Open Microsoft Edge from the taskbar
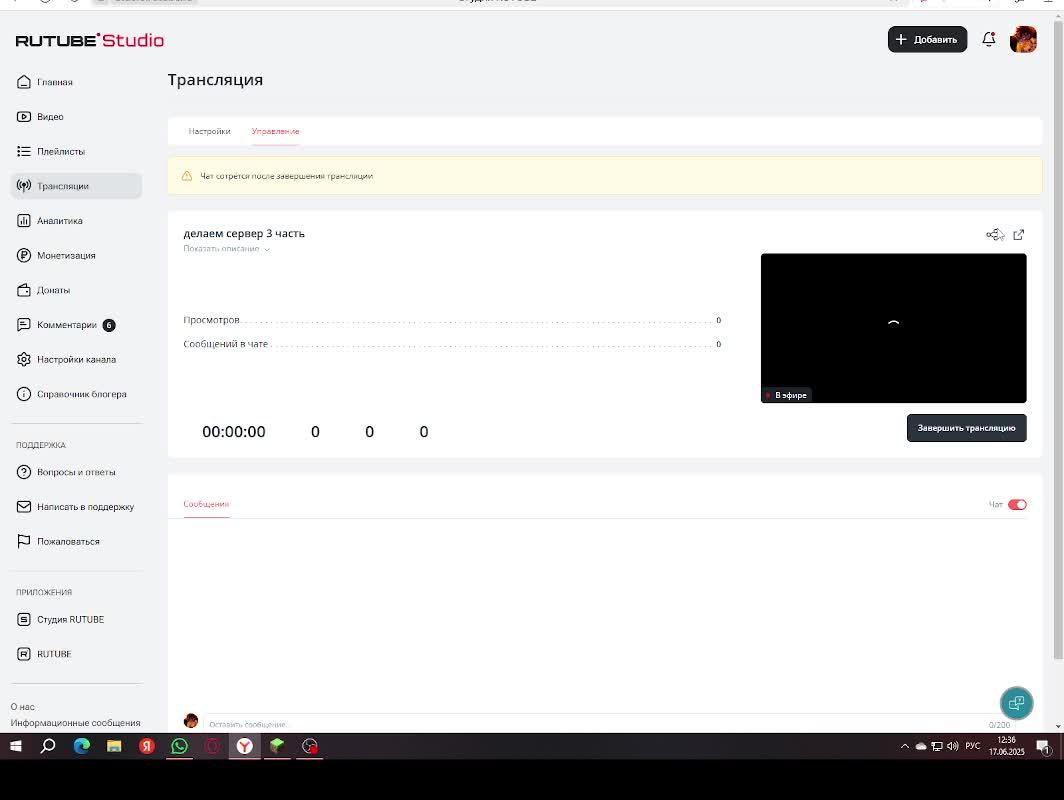 click(81, 746)
